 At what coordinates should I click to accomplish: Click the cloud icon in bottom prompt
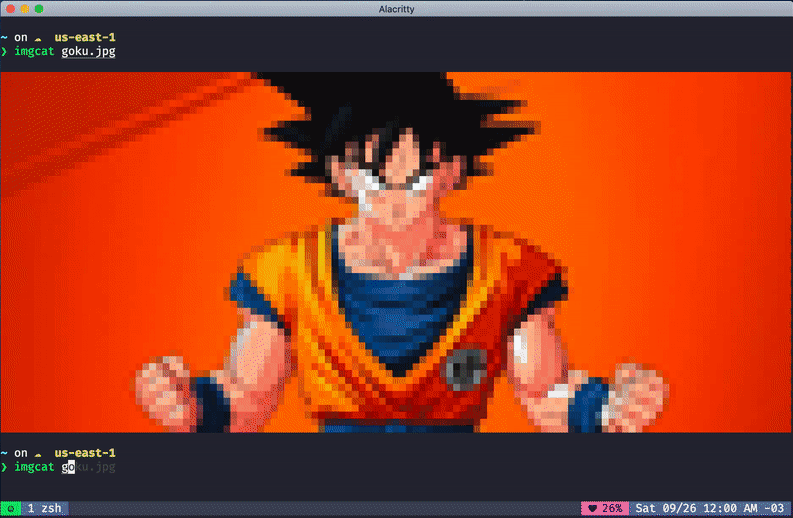coord(38,454)
